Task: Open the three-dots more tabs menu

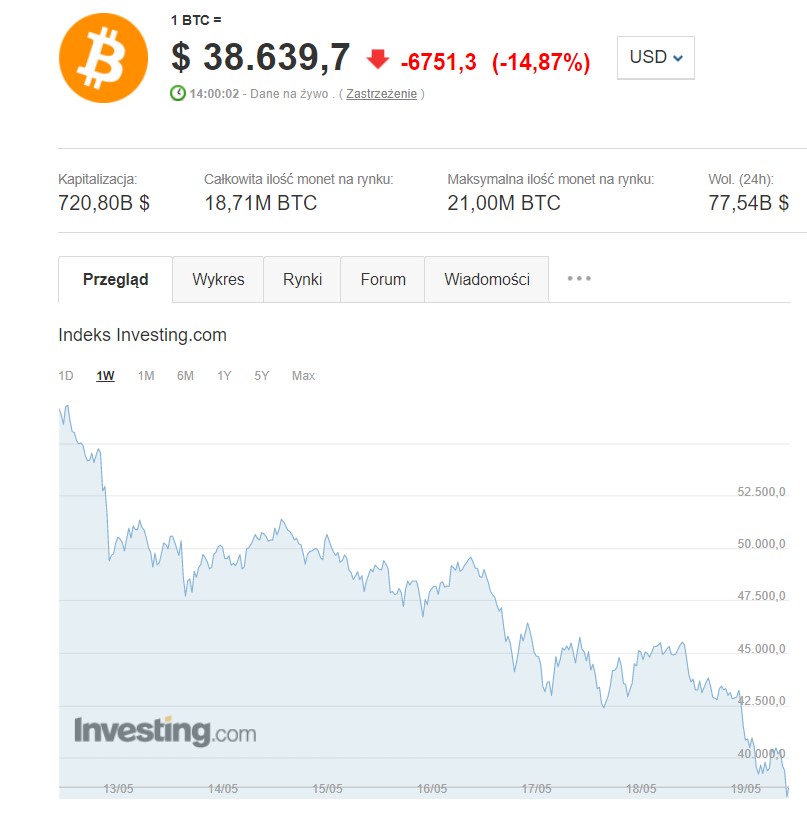Action: [579, 278]
